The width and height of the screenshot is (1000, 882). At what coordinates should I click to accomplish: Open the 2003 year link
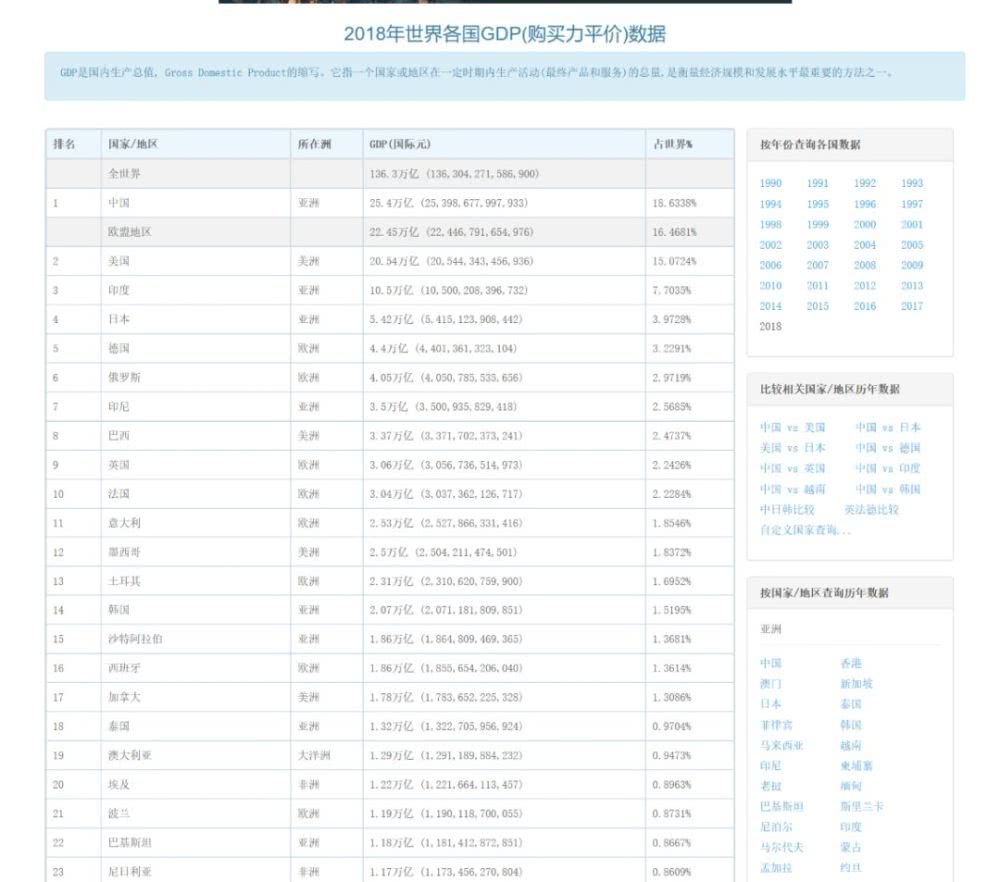818,245
